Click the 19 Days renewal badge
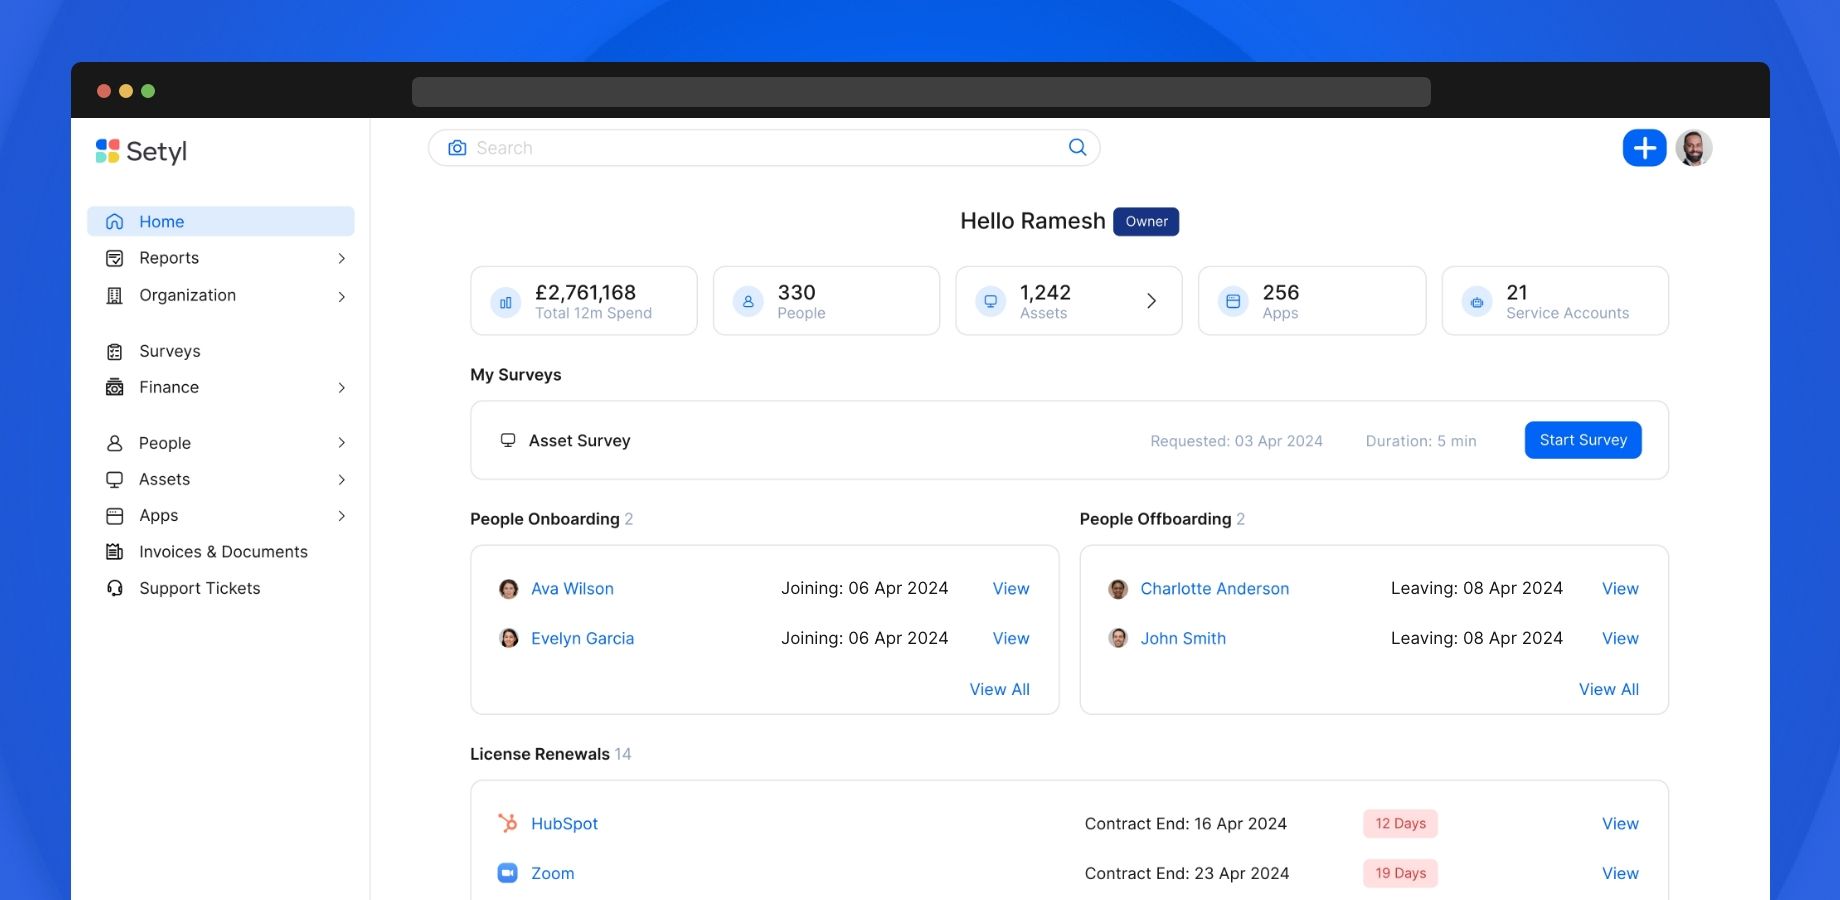The height and width of the screenshot is (900, 1840). (x=1400, y=873)
